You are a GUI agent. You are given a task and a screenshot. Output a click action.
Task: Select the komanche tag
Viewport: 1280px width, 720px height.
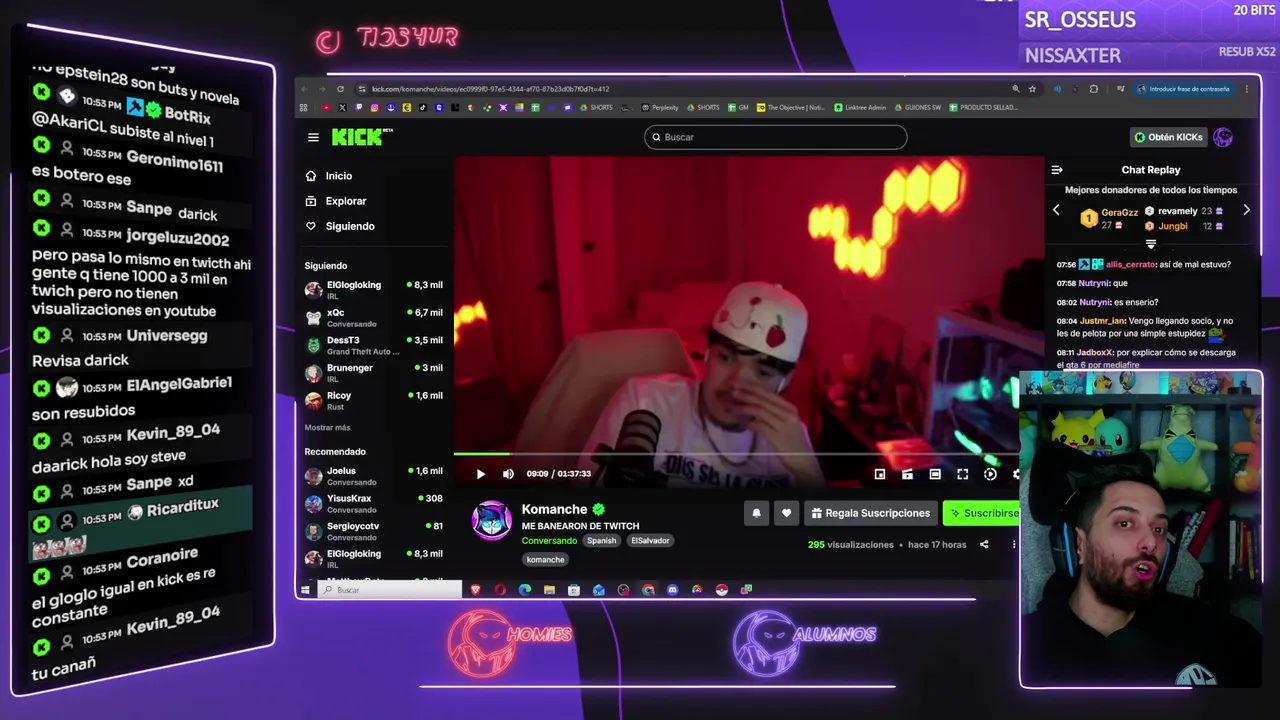click(x=545, y=560)
